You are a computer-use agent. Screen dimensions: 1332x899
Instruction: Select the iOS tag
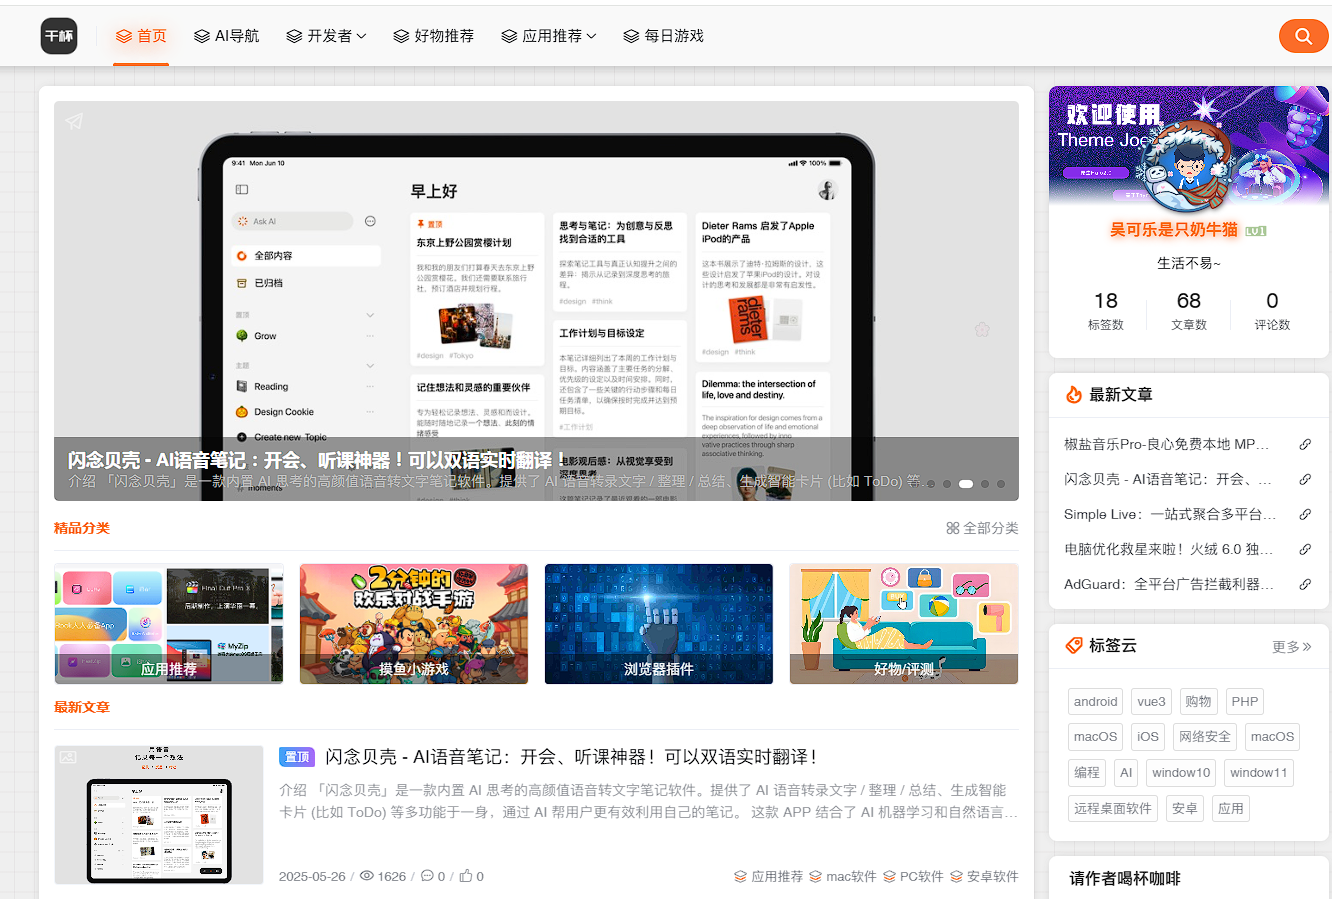tap(1148, 737)
